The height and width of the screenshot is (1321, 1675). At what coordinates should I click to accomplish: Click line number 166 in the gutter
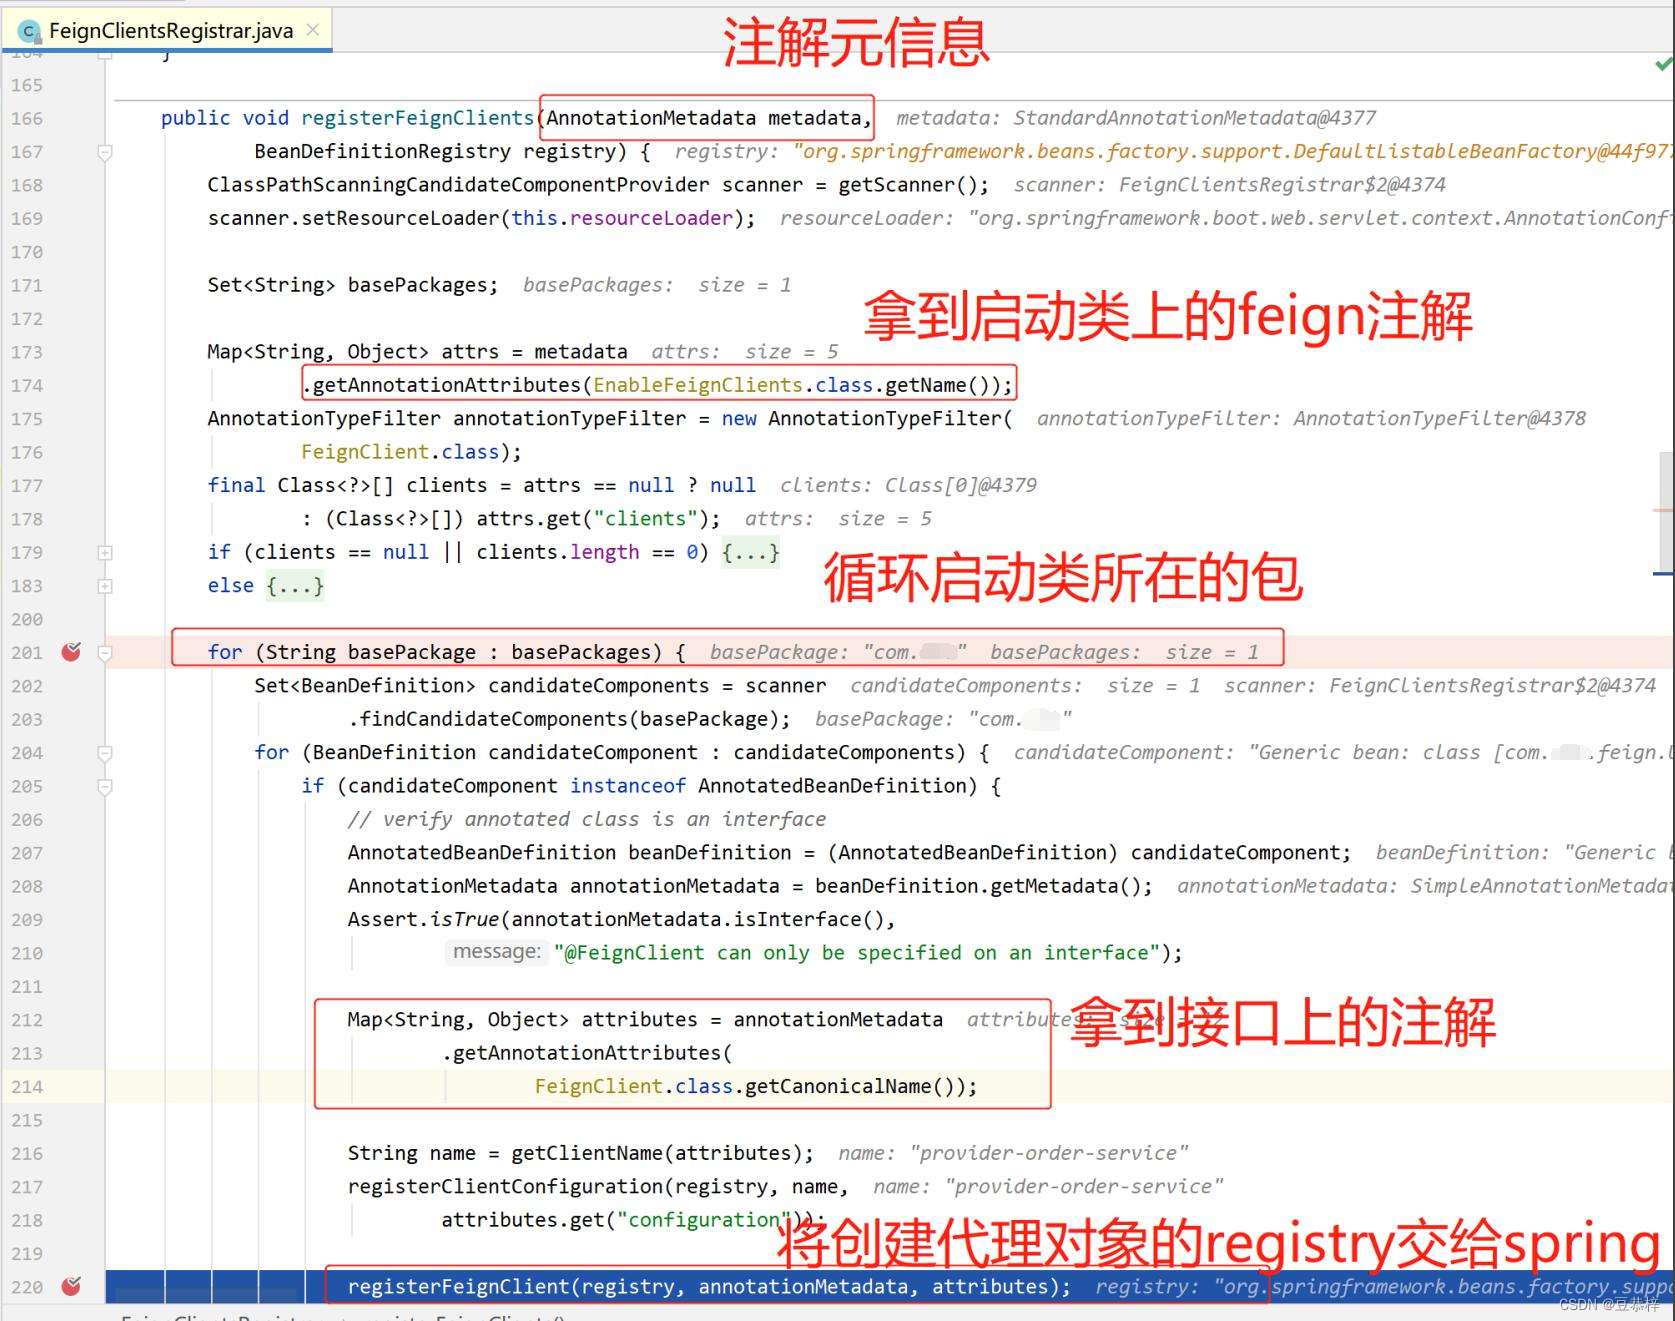(x=27, y=119)
